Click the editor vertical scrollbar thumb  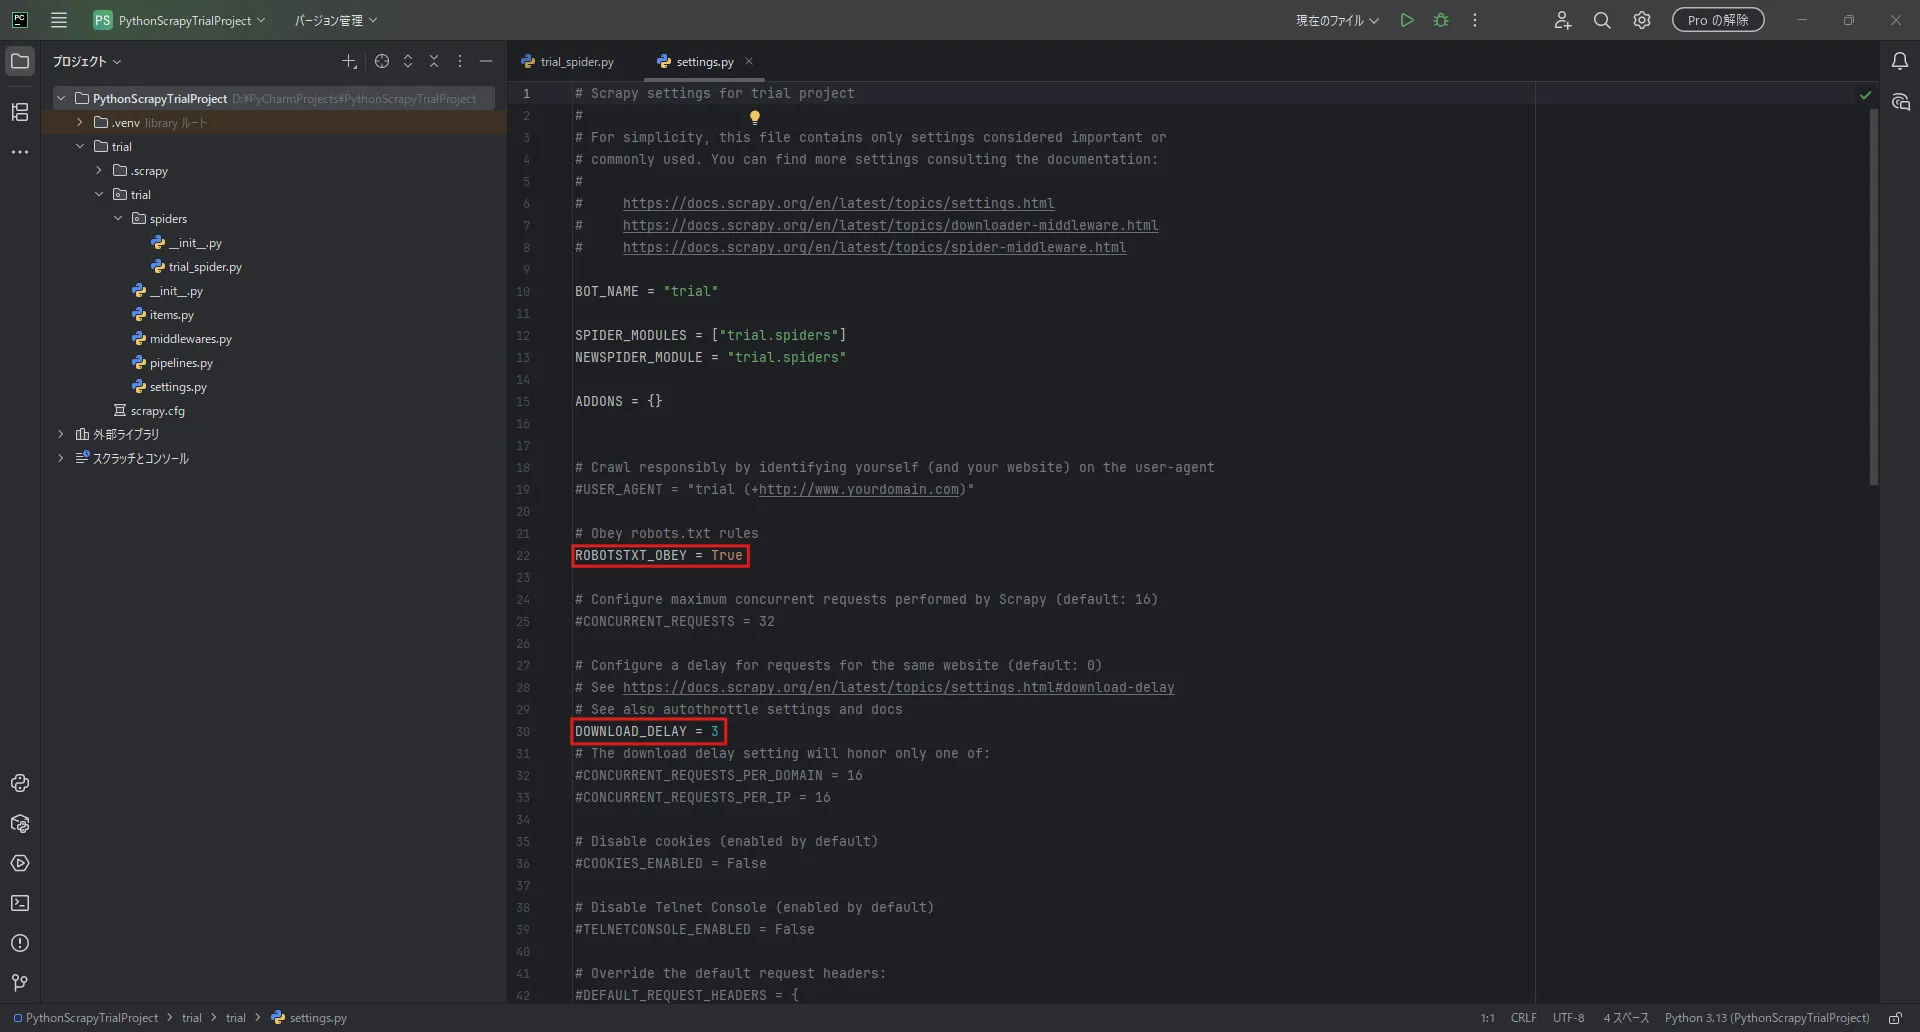pyautogui.click(x=1873, y=297)
